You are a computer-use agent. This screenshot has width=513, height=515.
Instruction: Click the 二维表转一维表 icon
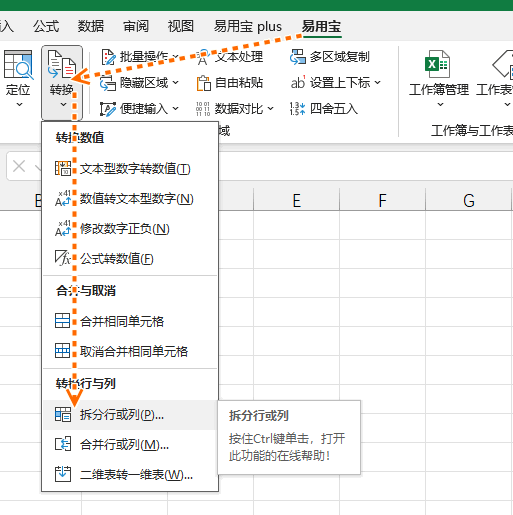[x=63, y=474]
